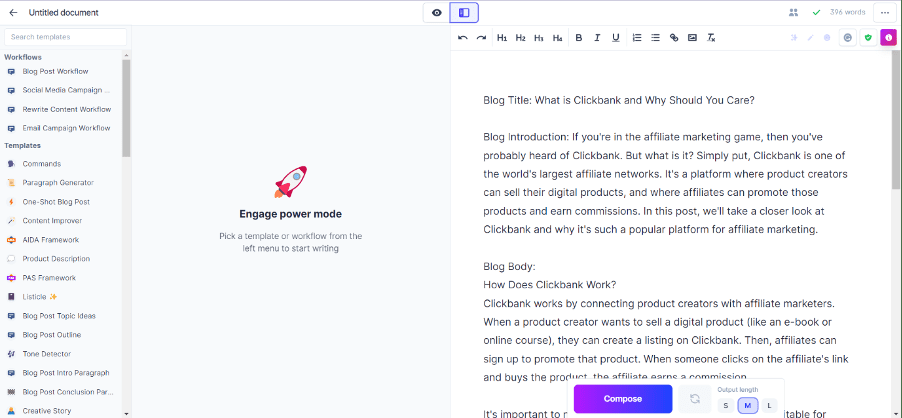Toggle the split panel power mode view
Image resolution: width=902 pixels, height=418 pixels.
[x=464, y=13]
